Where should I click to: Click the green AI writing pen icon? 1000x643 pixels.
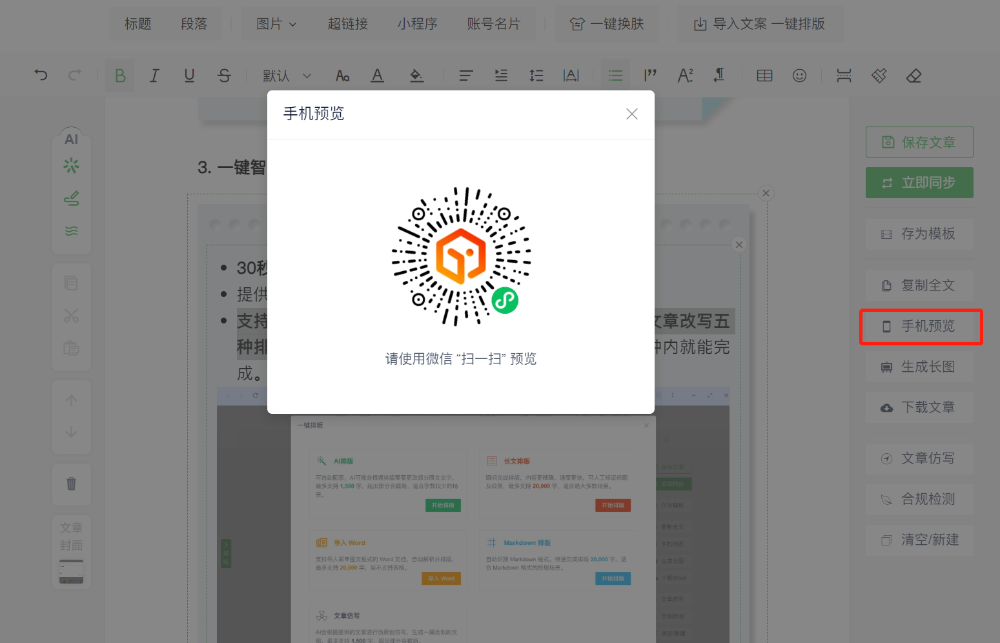coord(71,198)
